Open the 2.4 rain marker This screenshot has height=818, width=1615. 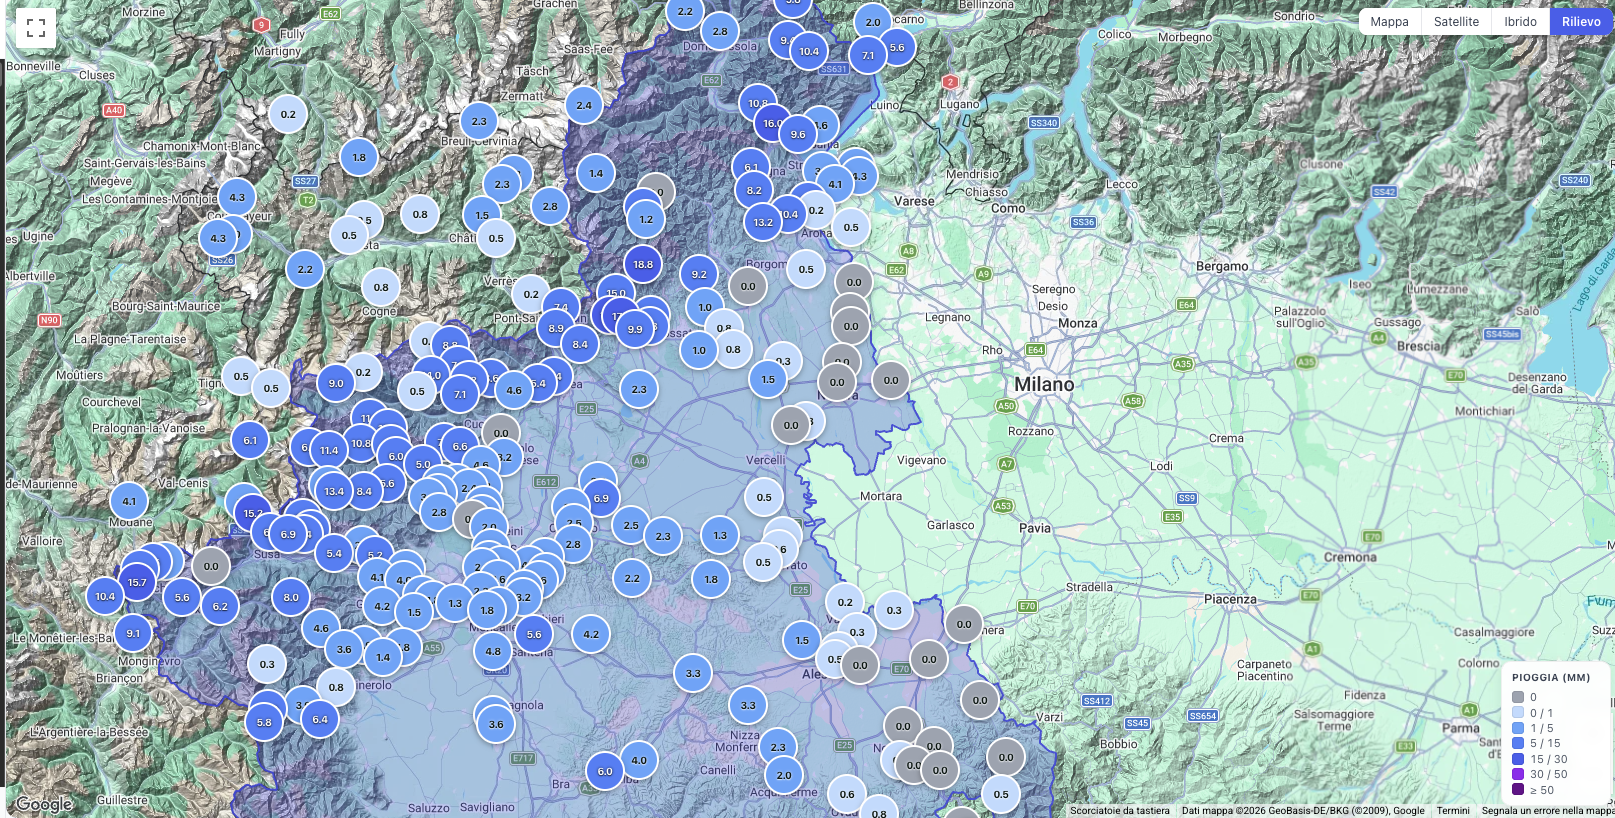(x=584, y=105)
